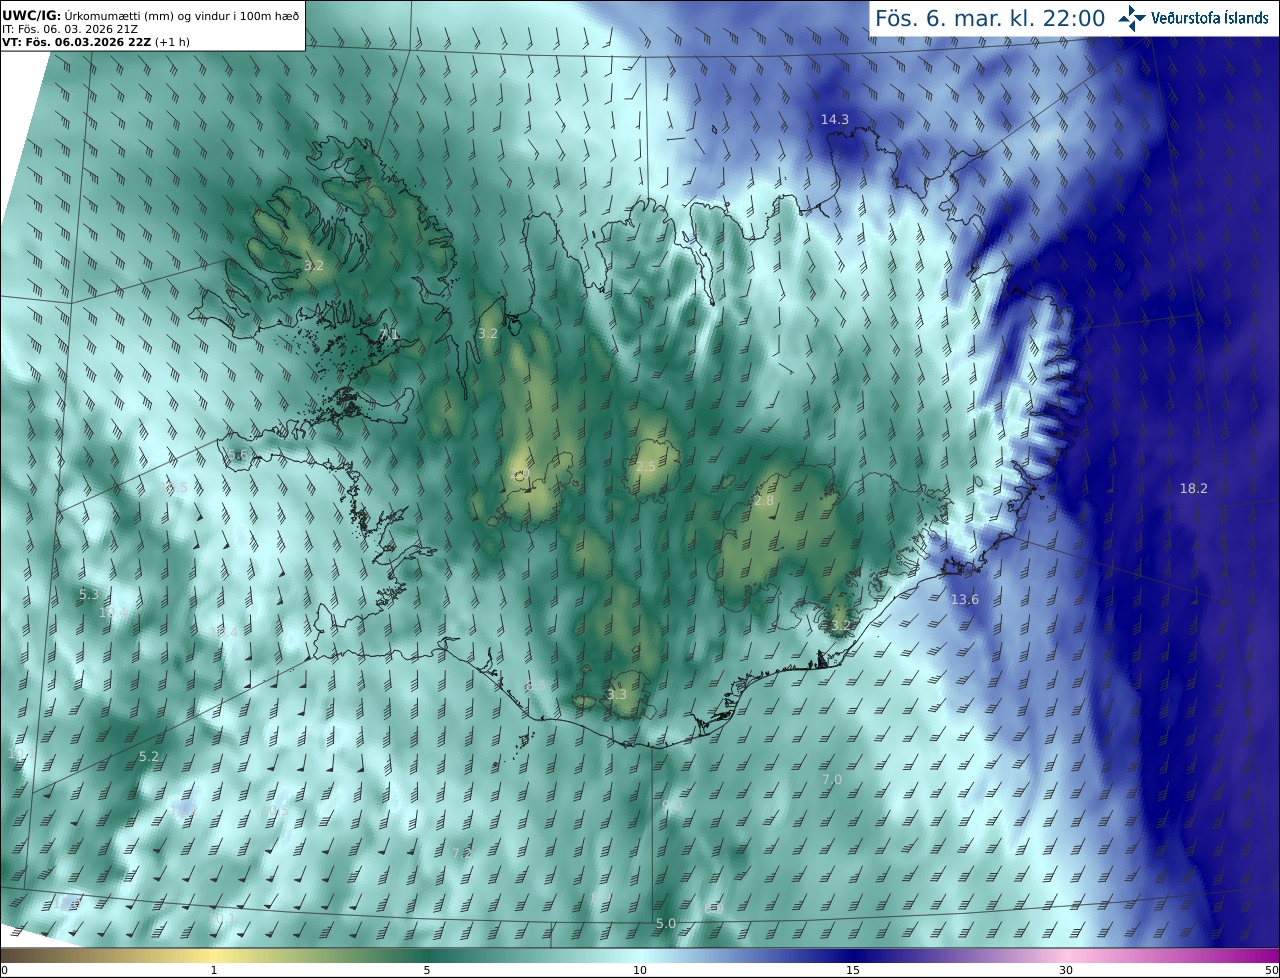Click the 2.8 value label on the map

click(764, 500)
